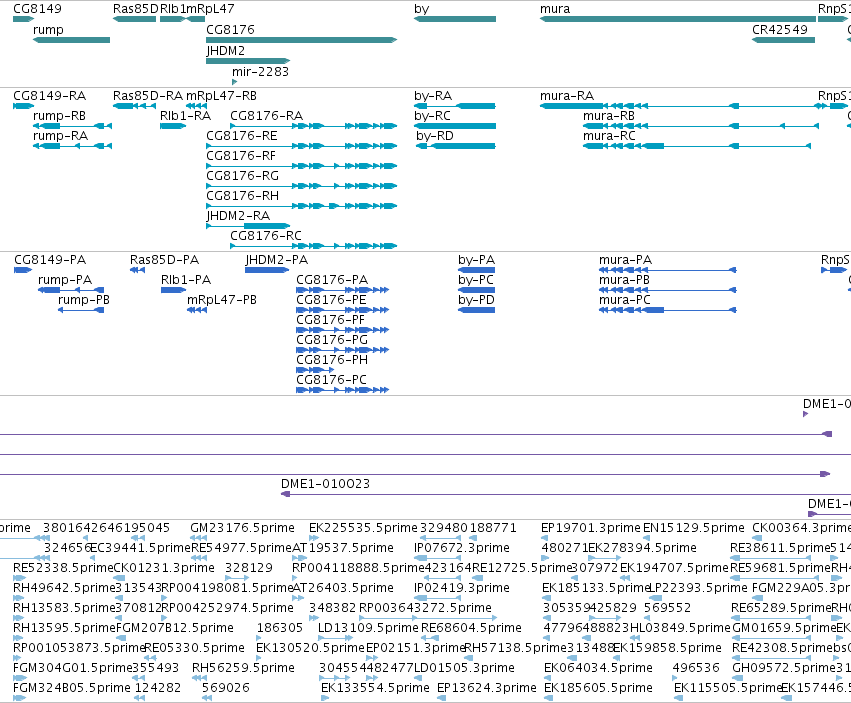
Task: Select the JHDM2 gene label
Action: click(x=225, y=50)
